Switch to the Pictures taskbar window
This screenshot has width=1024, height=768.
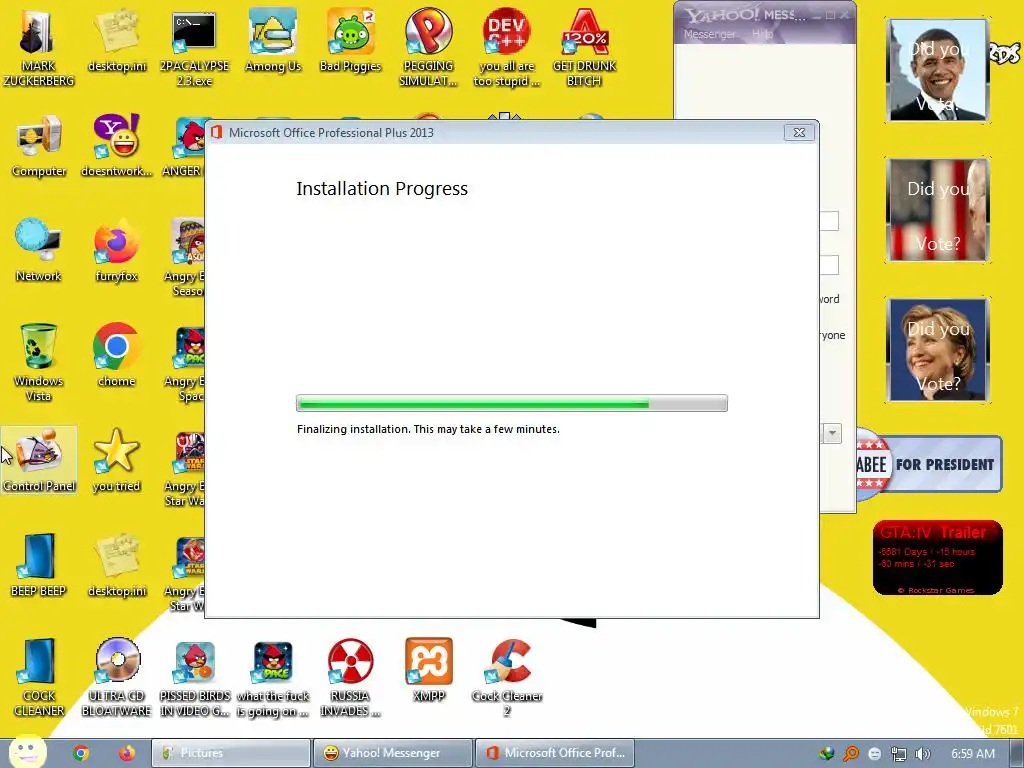click(231, 753)
